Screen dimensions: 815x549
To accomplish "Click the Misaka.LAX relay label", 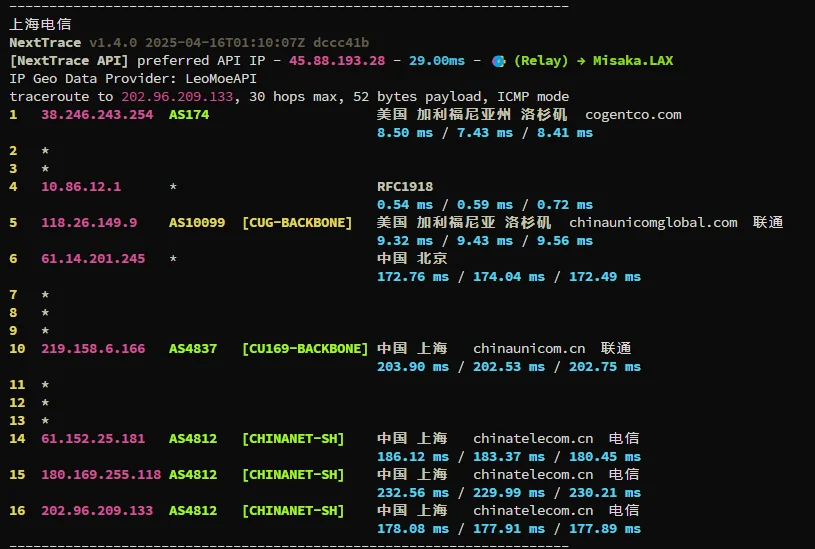I will [633, 61].
